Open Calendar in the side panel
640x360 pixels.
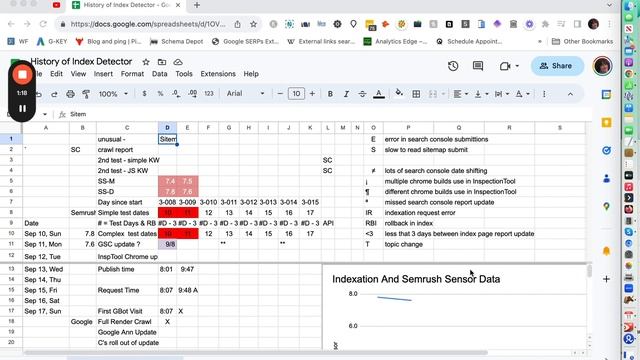(607, 95)
